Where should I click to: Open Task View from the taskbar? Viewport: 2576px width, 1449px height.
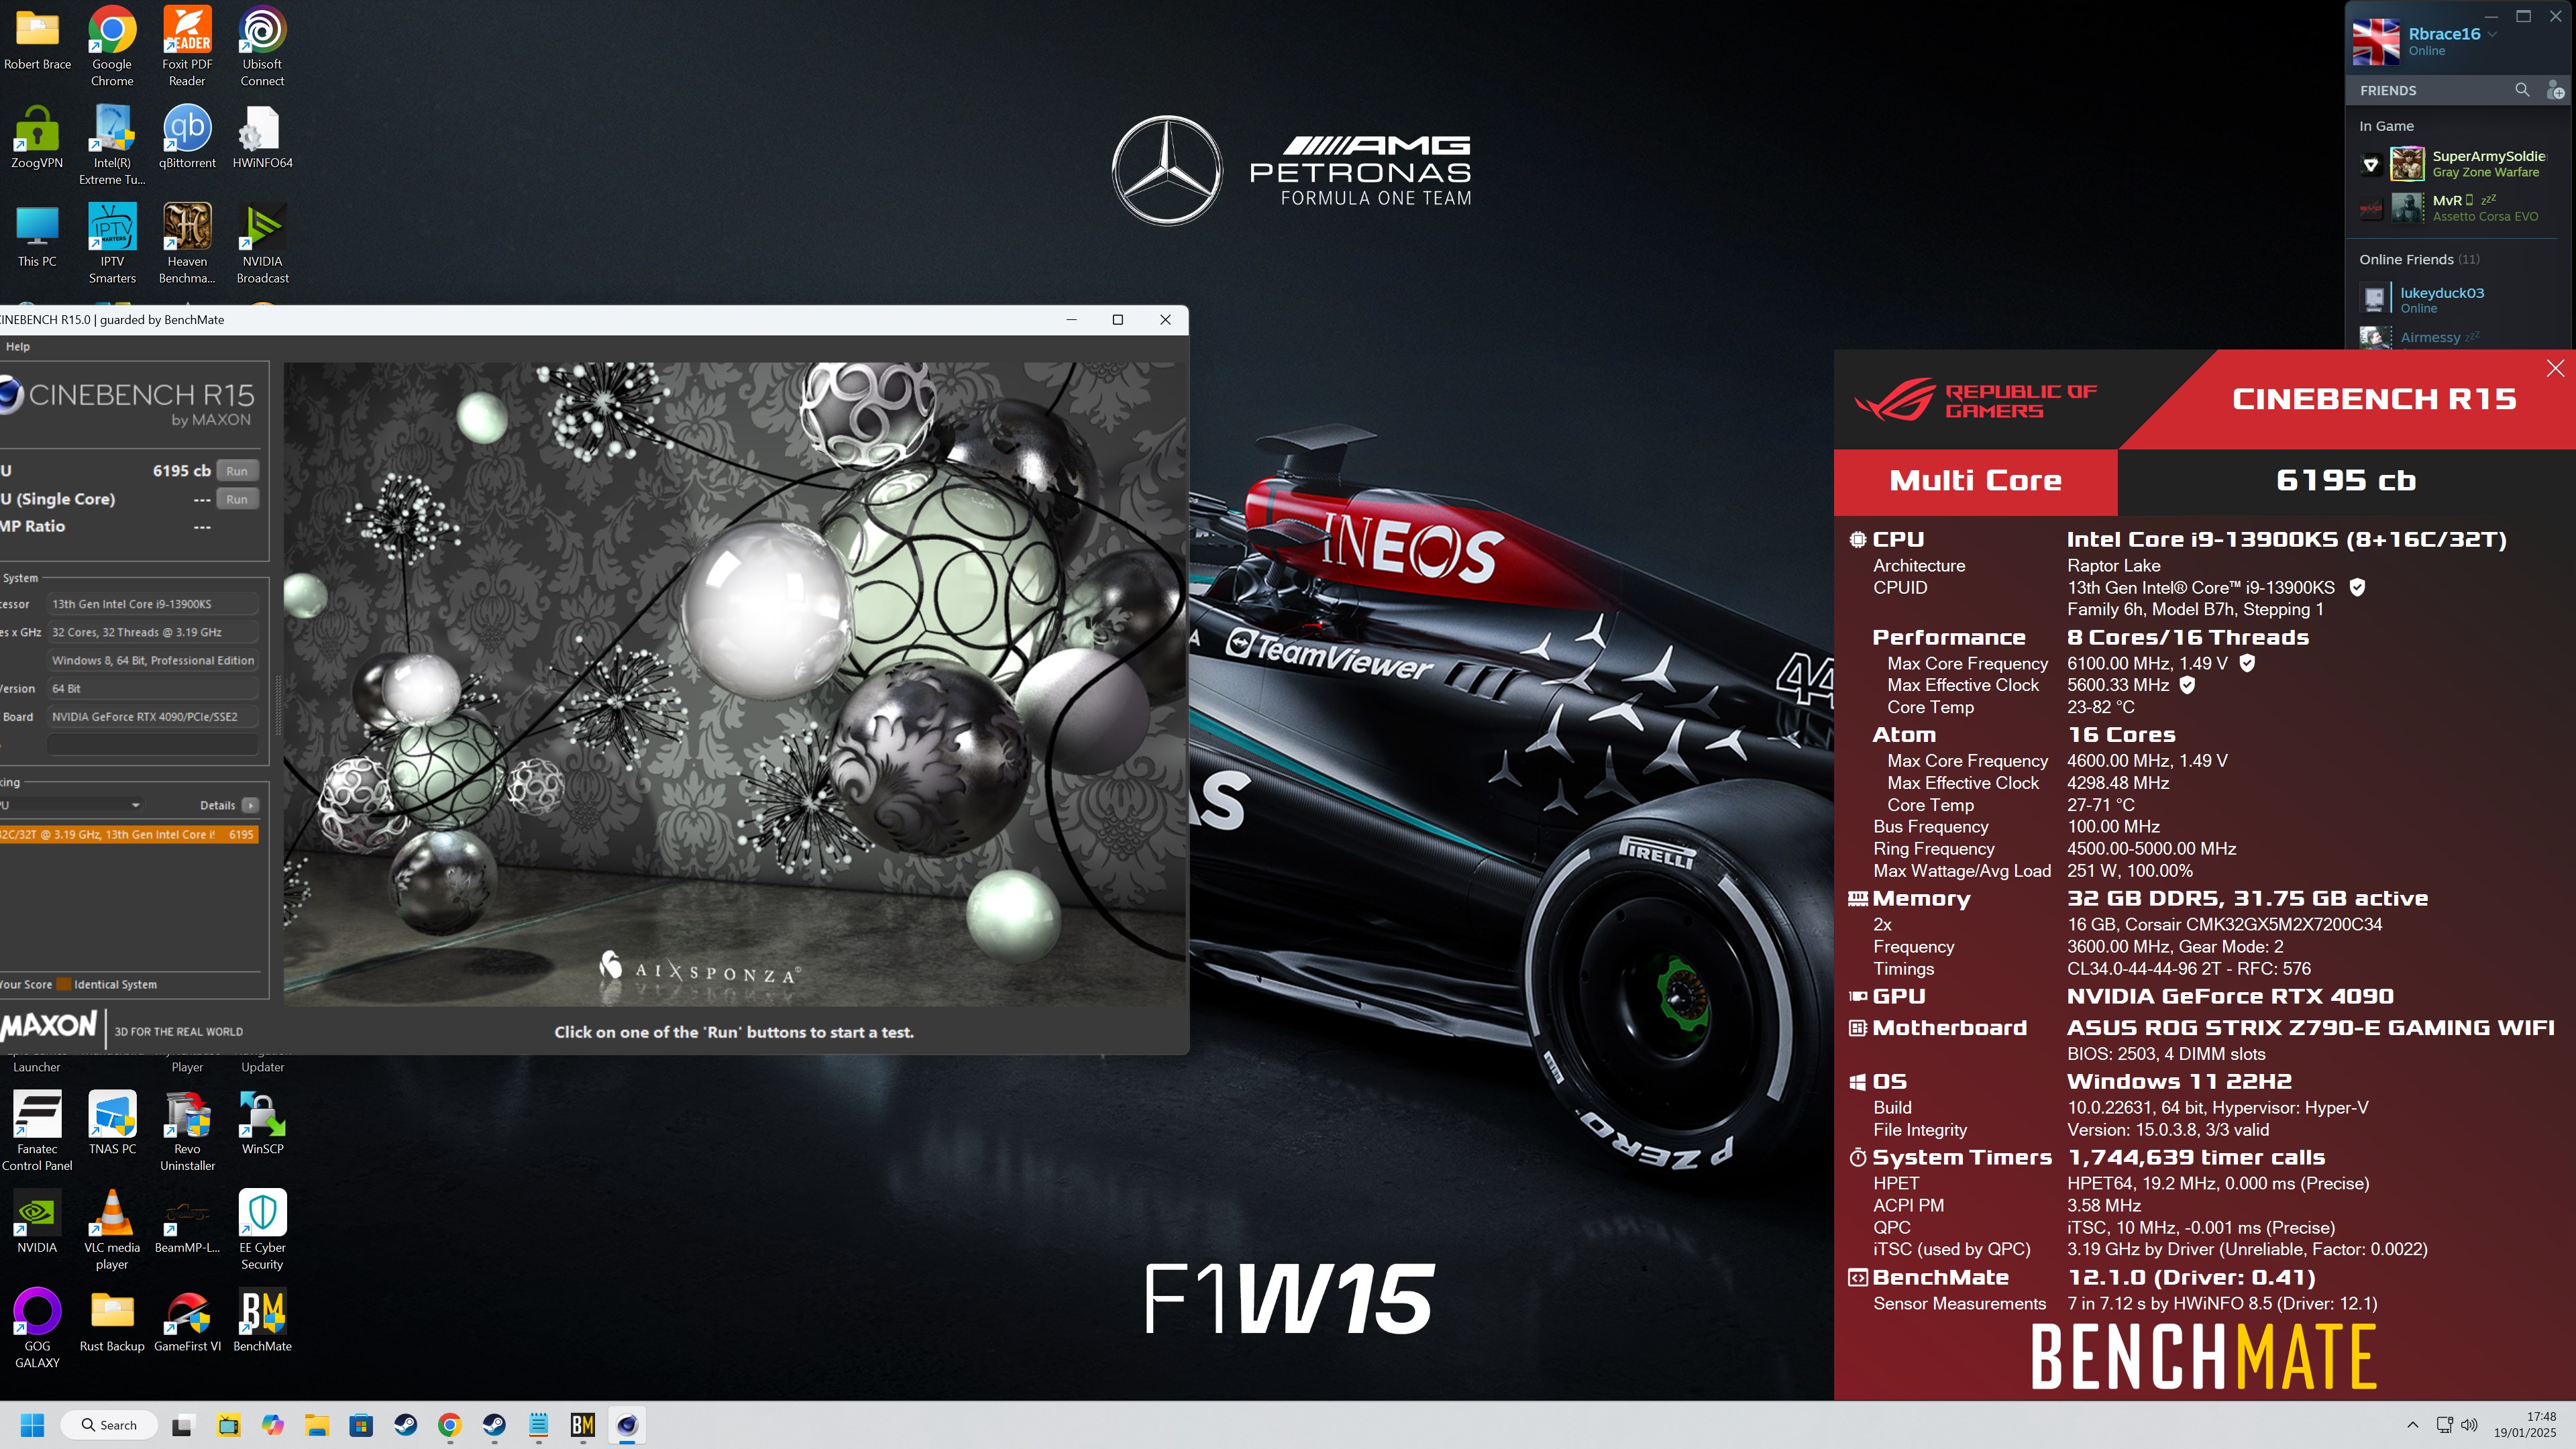[x=182, y=1425]
